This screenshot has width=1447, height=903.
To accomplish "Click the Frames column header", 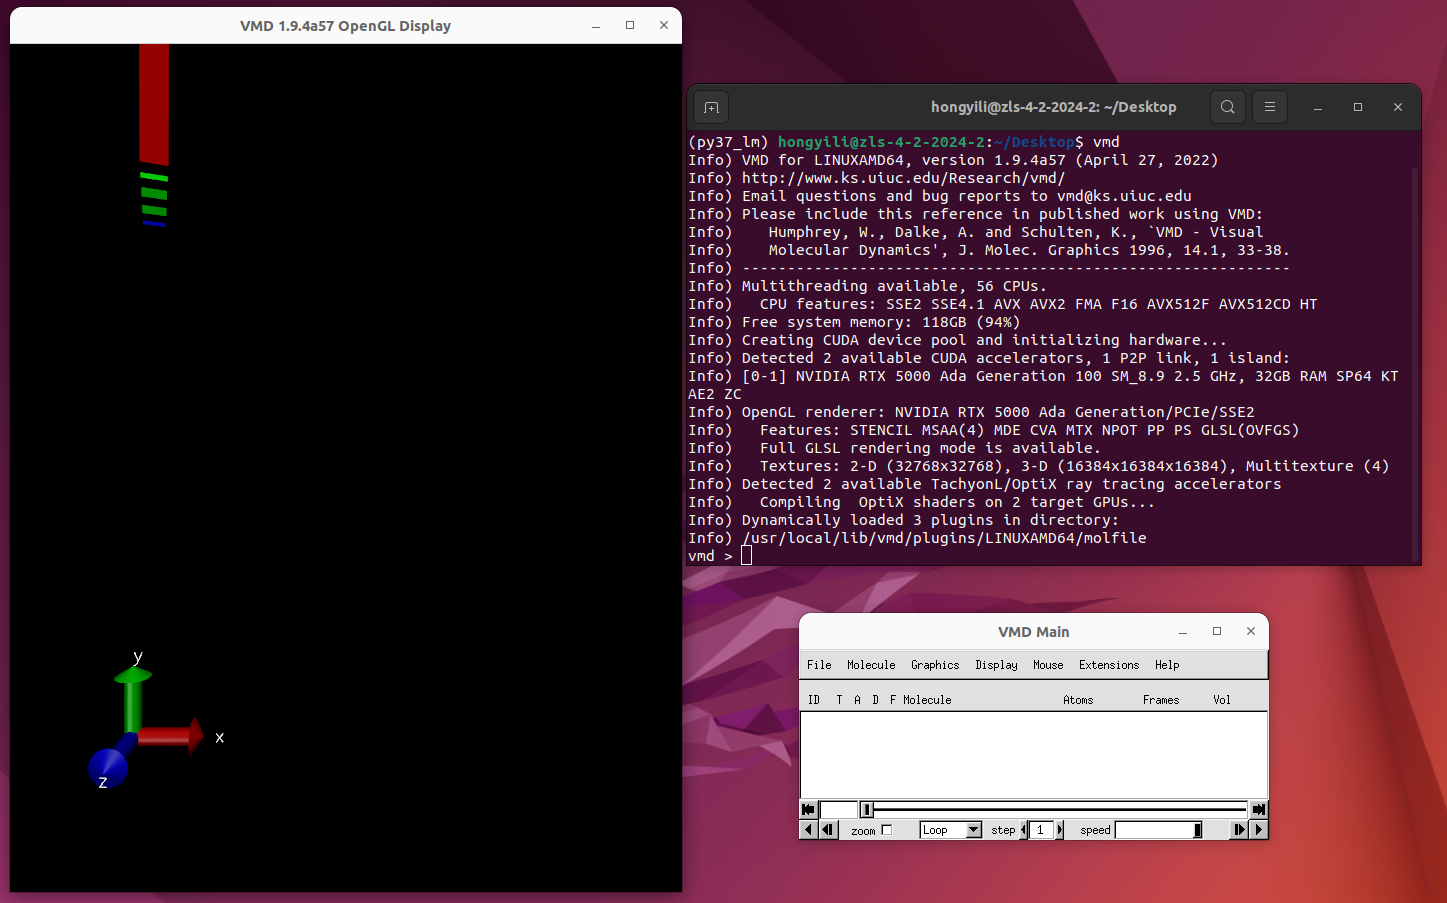I will 1161,700.
